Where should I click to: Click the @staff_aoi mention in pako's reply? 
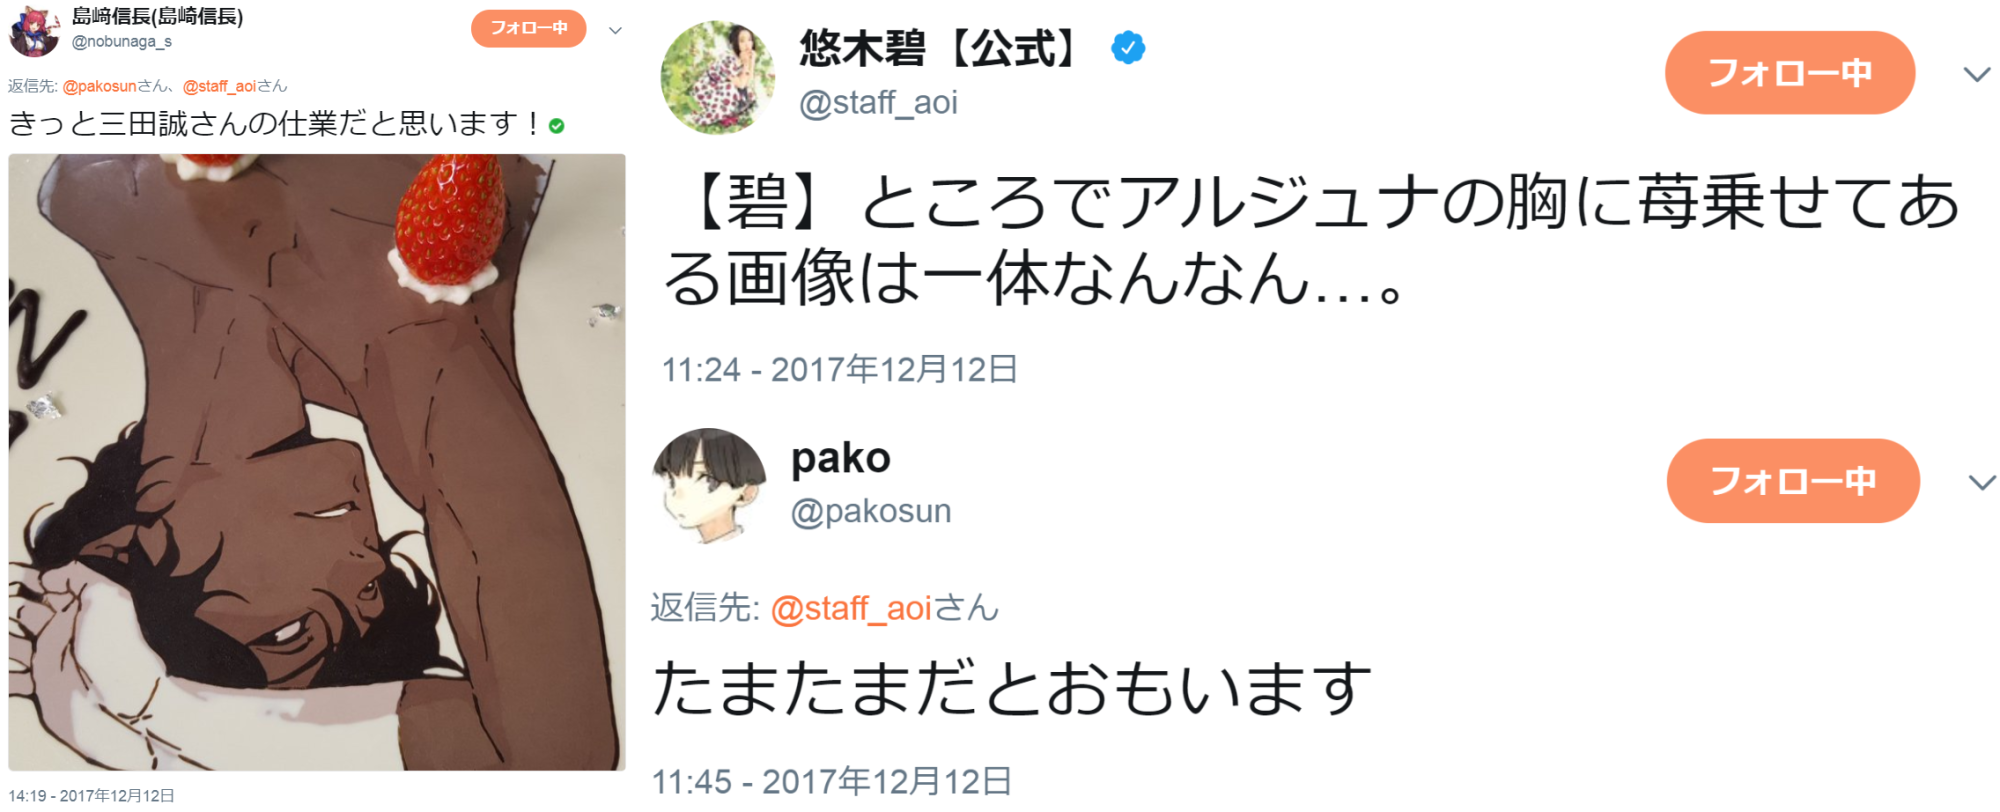pyautogui.click(x=851, y=608)
